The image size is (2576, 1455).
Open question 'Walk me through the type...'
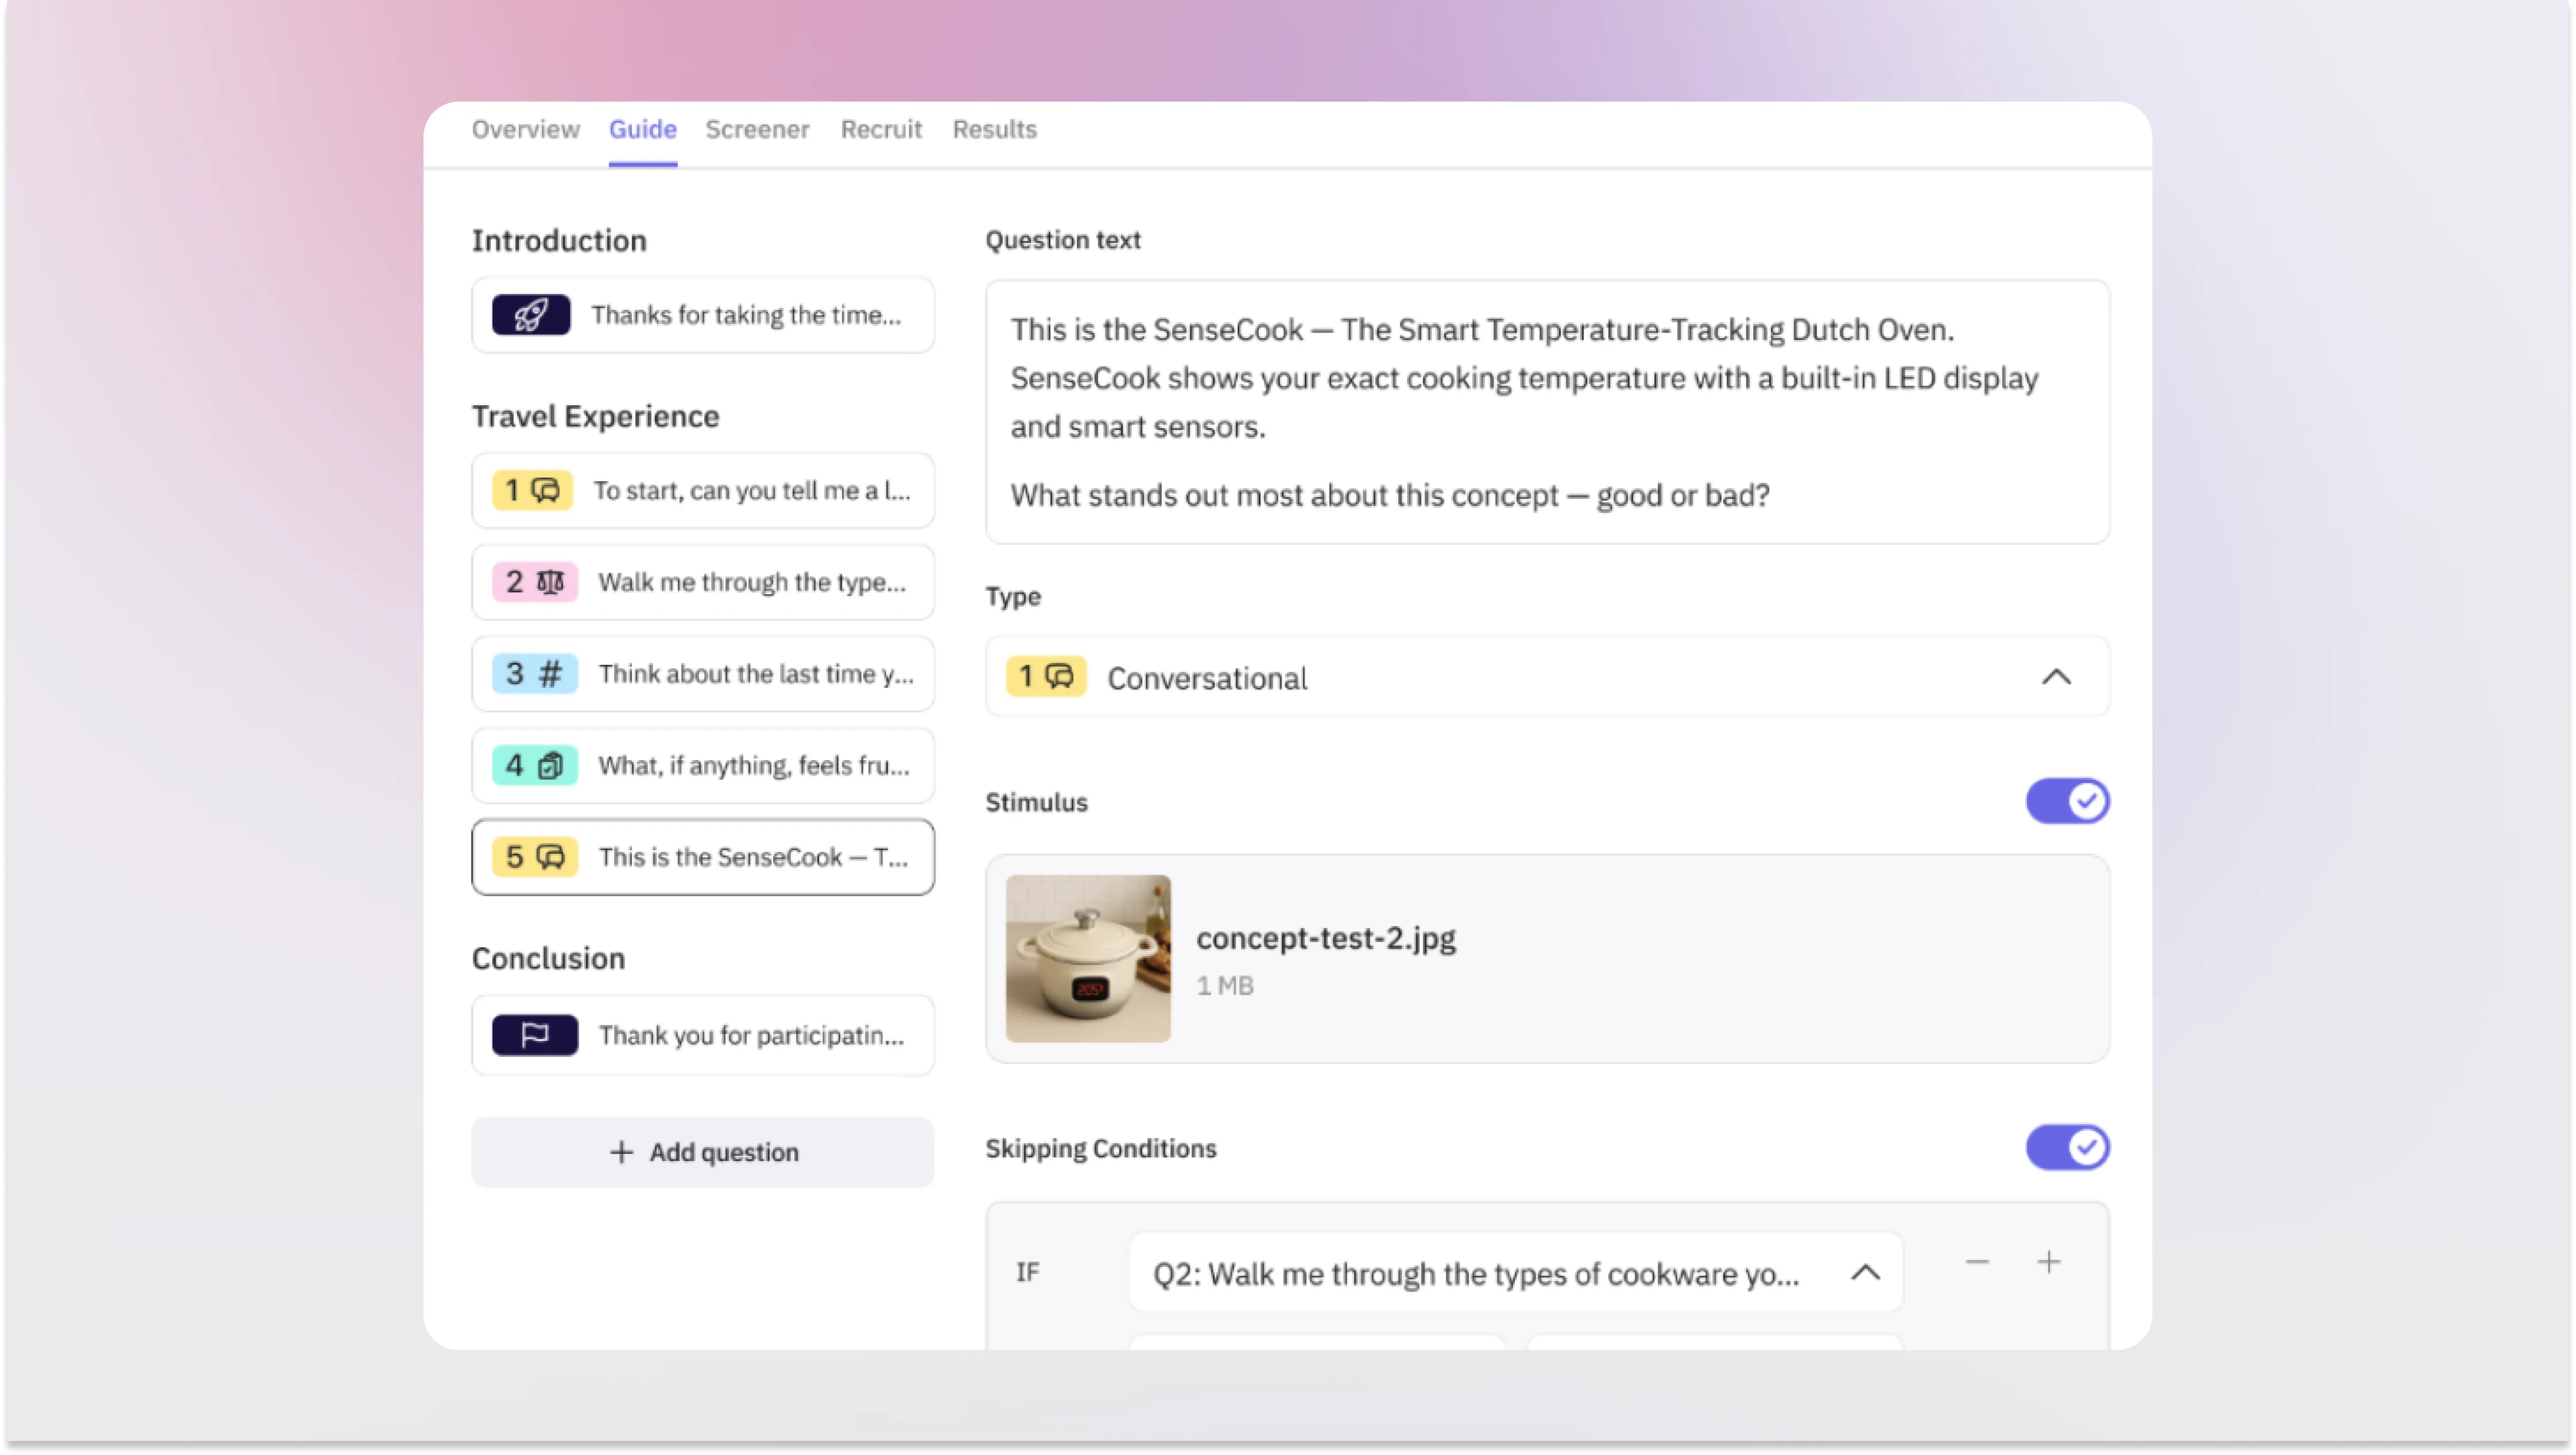[703, 582]
